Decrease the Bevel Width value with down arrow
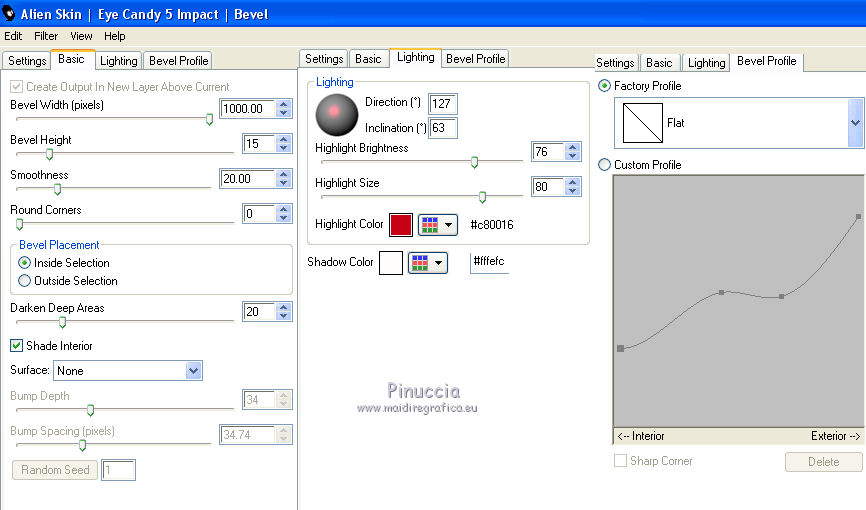The width and height of the screenshot is (866, 510). pos(284,113)
